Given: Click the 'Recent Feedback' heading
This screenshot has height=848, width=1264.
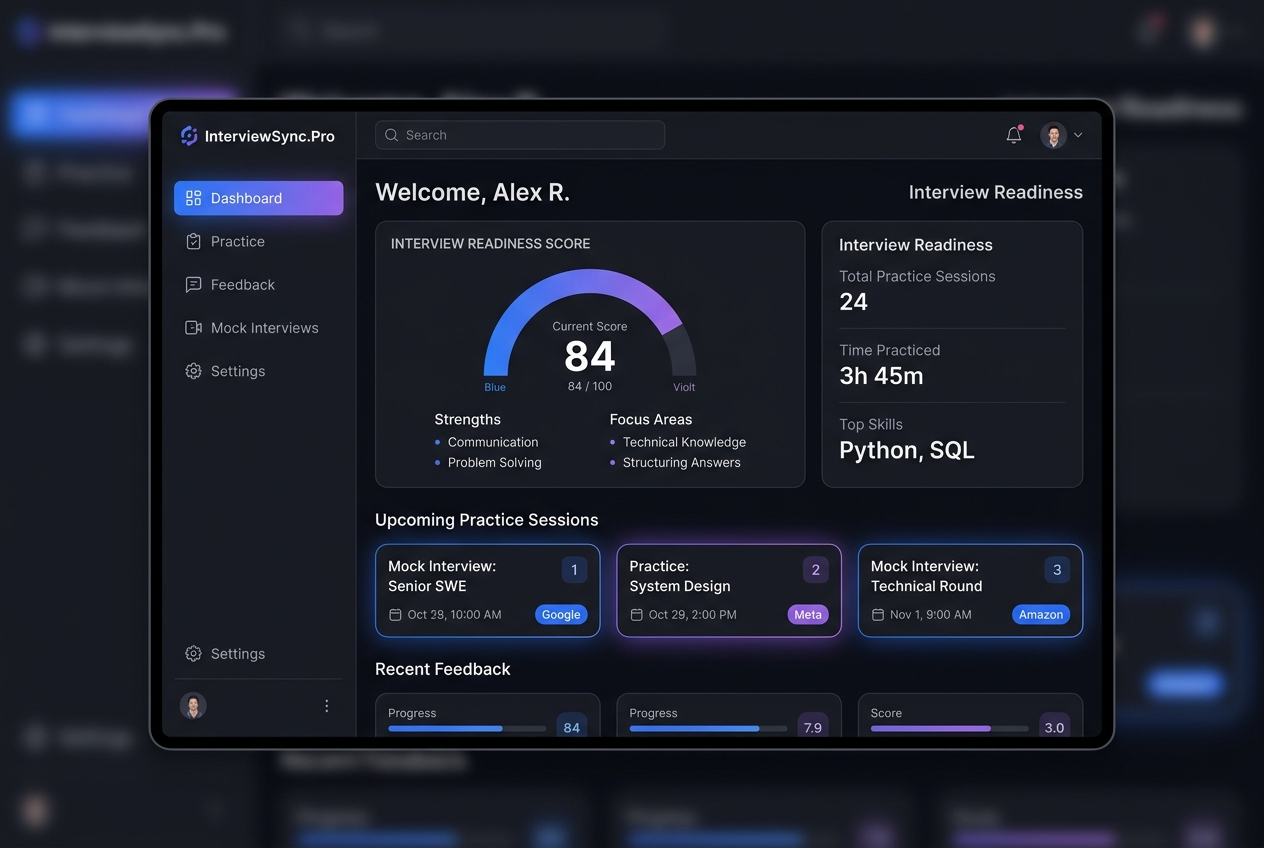Looking at the screenshot, I should 443,669.
